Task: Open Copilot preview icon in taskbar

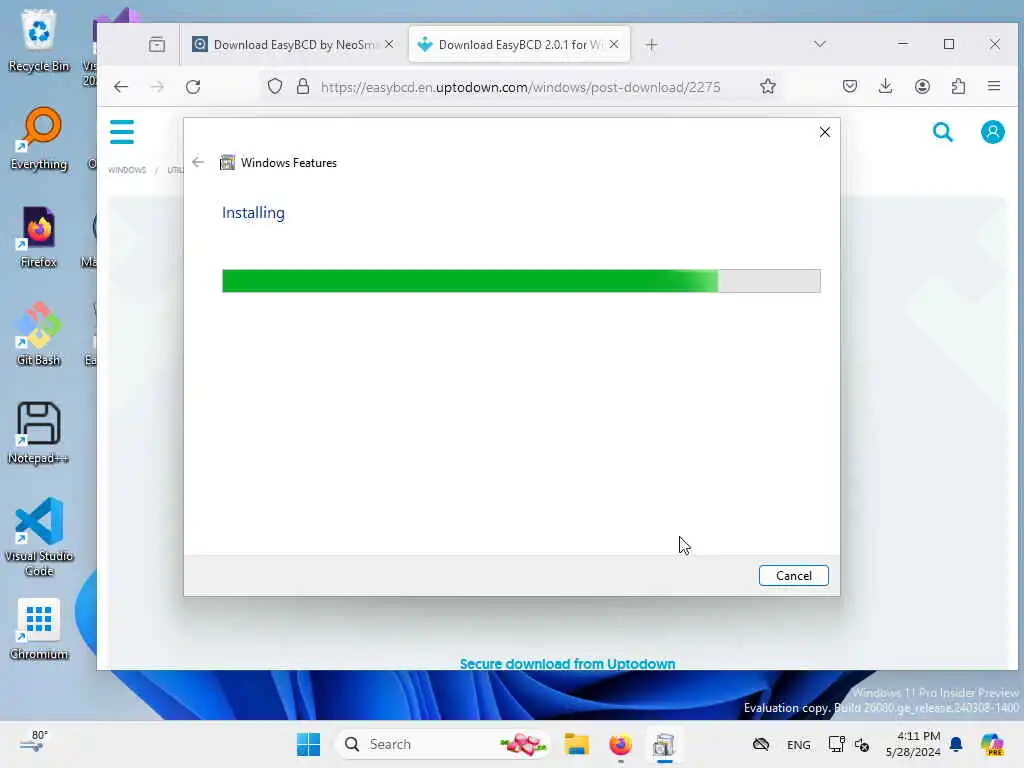Action: coord(992,744)
